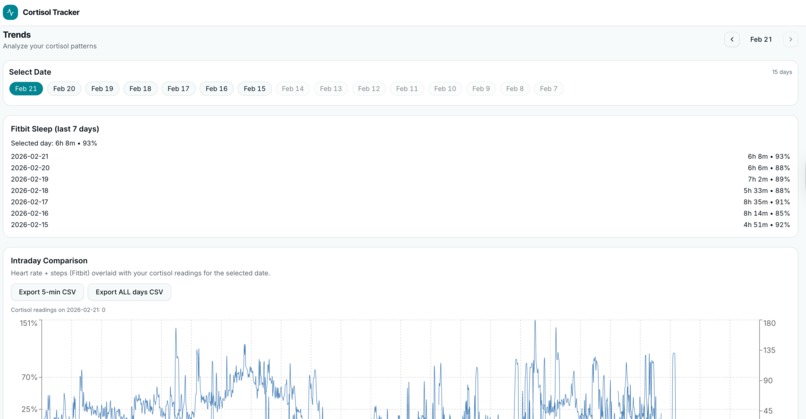Click the '8h 35m • 91%' sleep value
This screenshot has width=806, height=419.
(x=766, y=202)
